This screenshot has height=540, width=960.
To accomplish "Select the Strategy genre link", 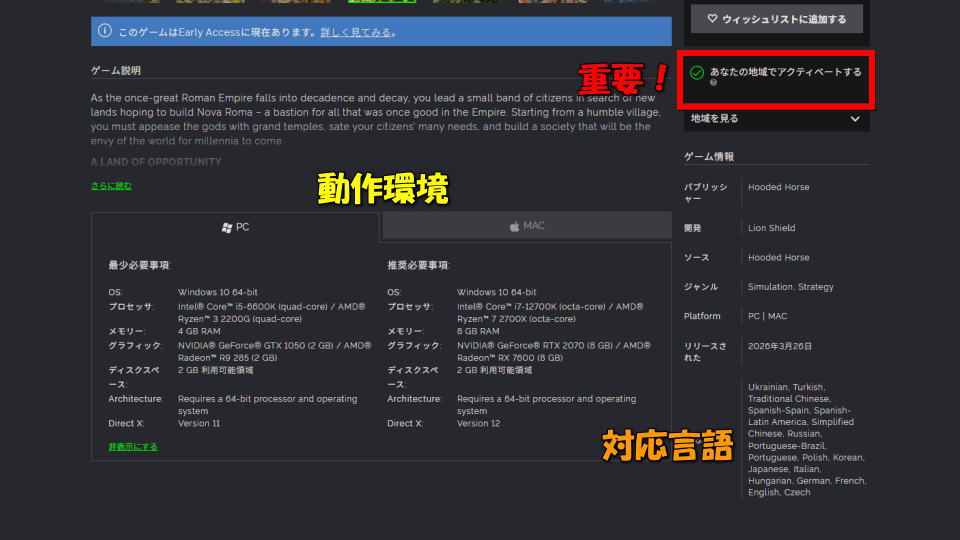I will [816, 287].
